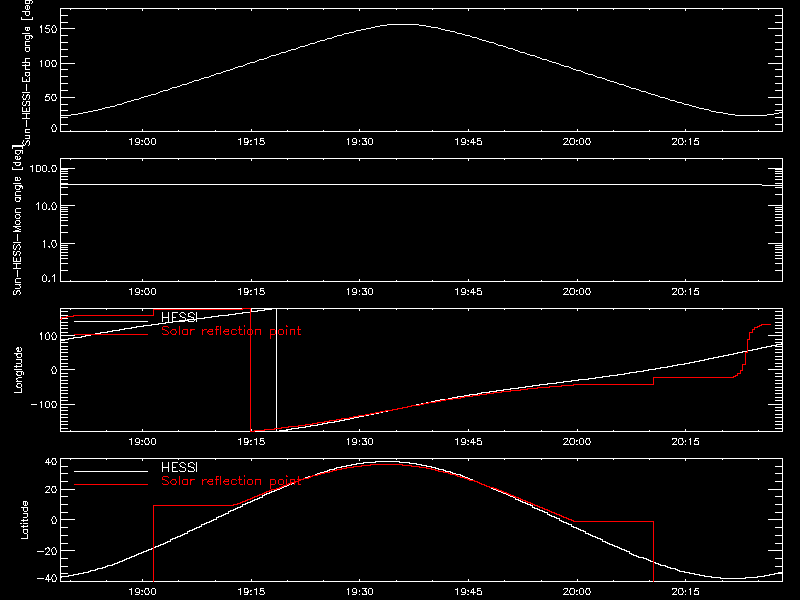Click 19:30 time label under Longitude plot
Screen dimensions: 800x600
pos(360,442)
